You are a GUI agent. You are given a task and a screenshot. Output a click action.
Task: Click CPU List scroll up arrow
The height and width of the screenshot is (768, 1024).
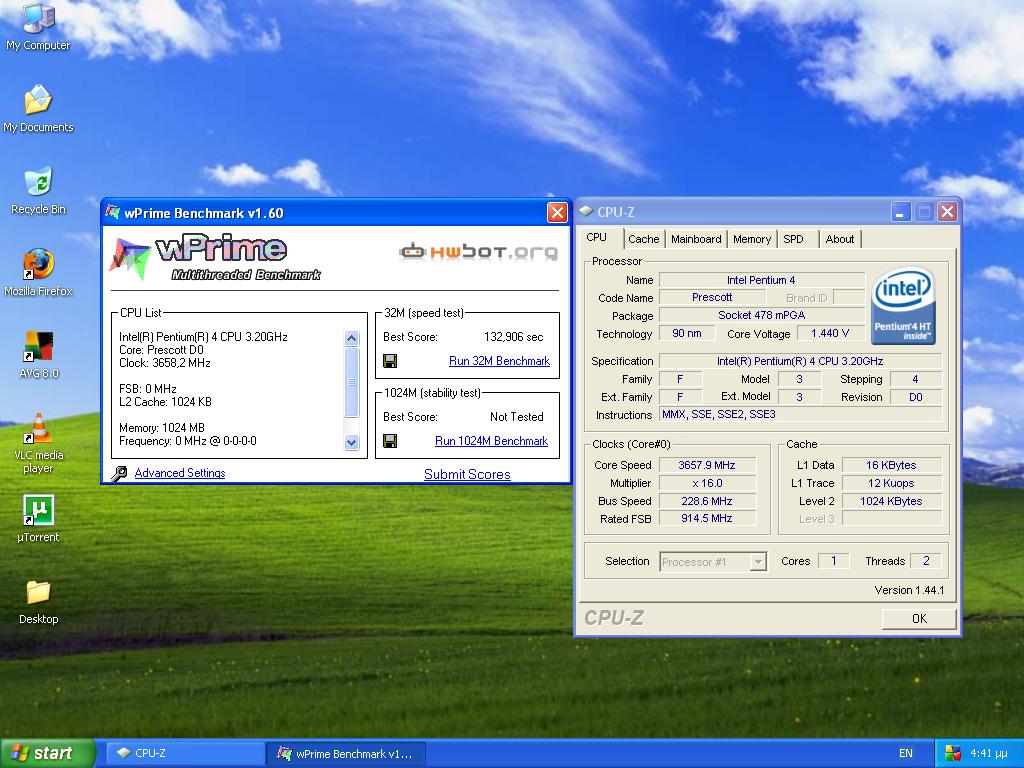[x=351, y=338]
